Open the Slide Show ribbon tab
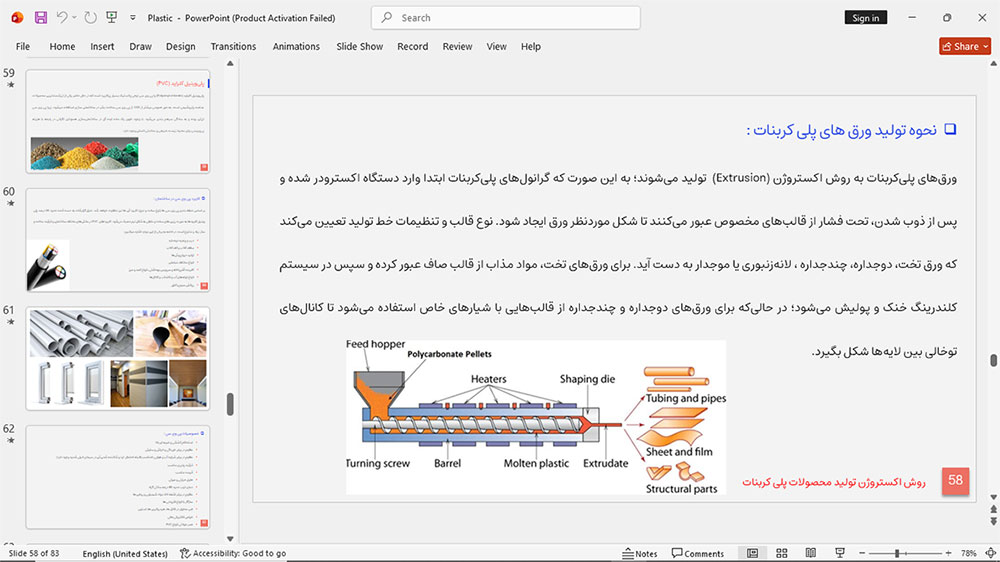Screen dimensions: 1000x562 tap(360, 47)
